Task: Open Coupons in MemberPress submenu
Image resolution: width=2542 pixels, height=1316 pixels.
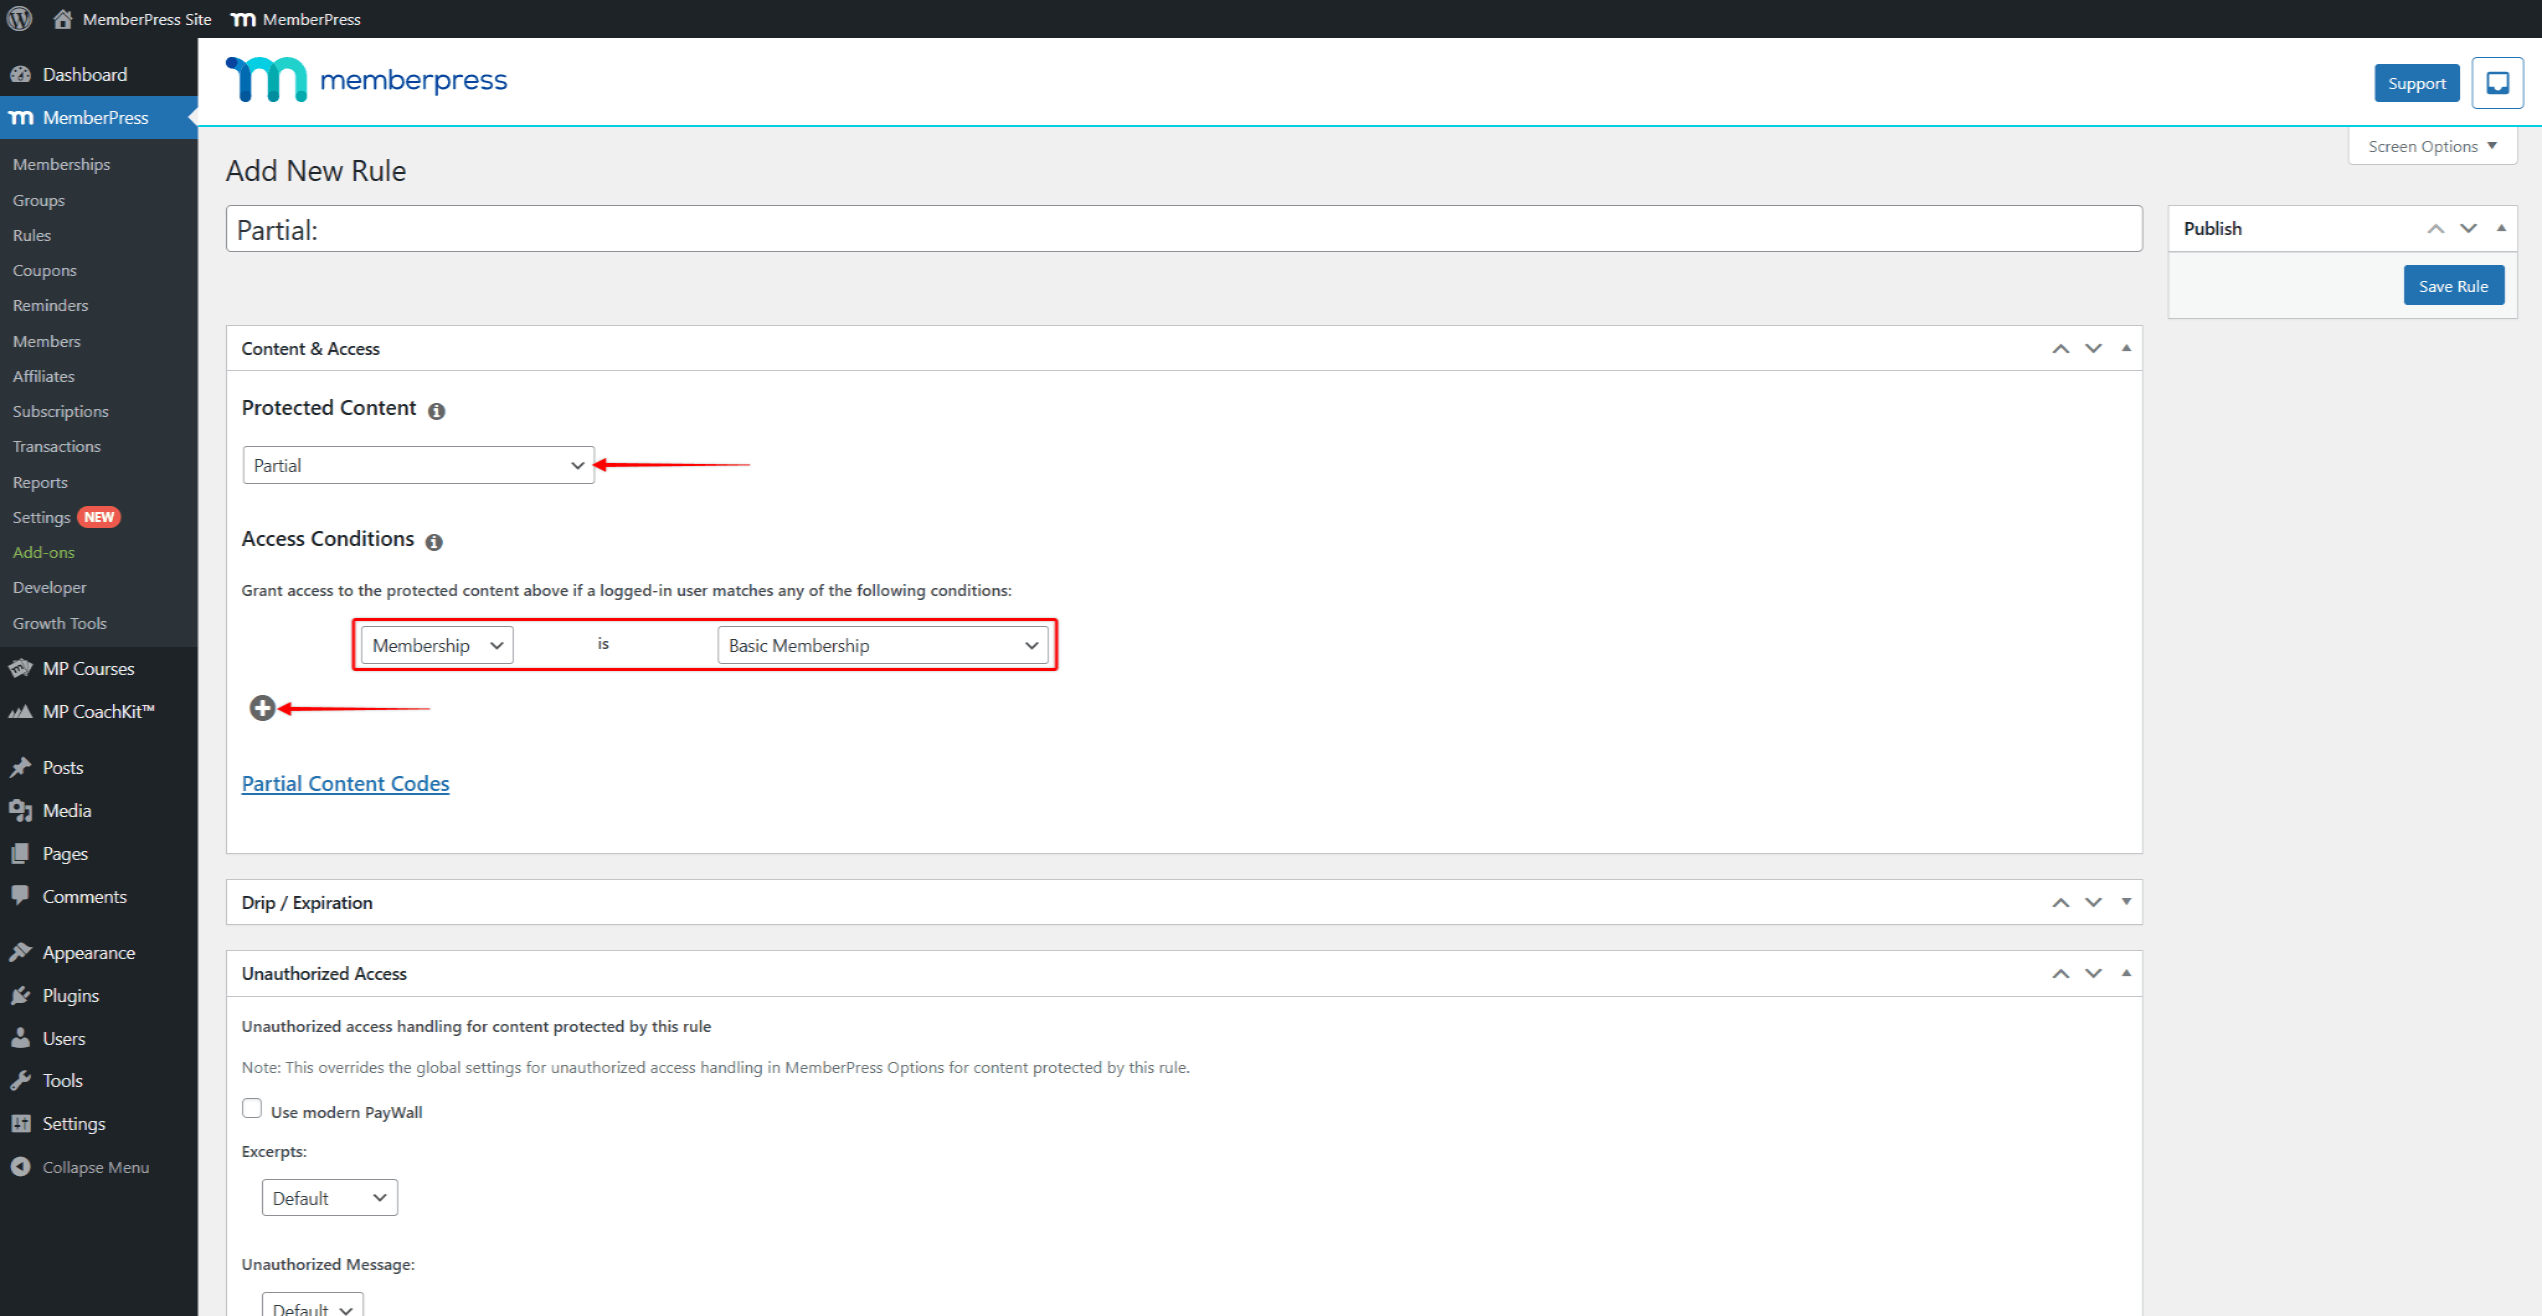Action: pos(44,270)
